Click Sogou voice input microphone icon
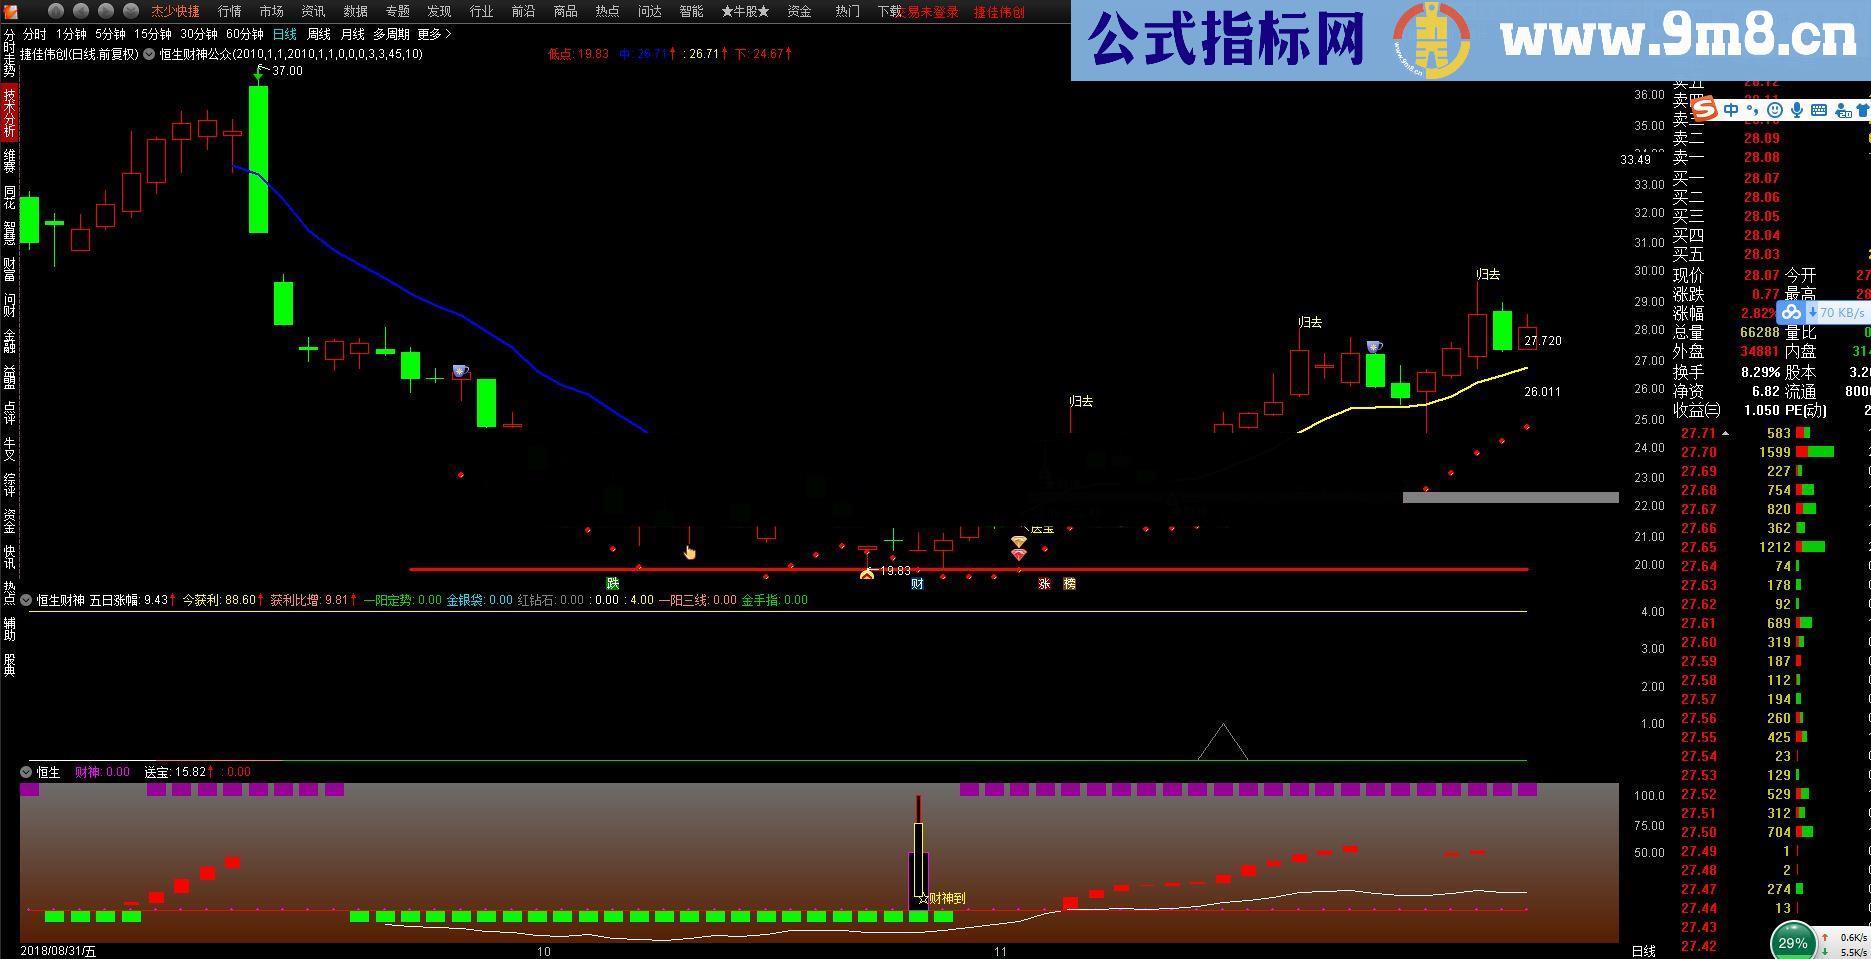The height and width of the screenshot is (959, 1871). click(x=1797, y=110)
